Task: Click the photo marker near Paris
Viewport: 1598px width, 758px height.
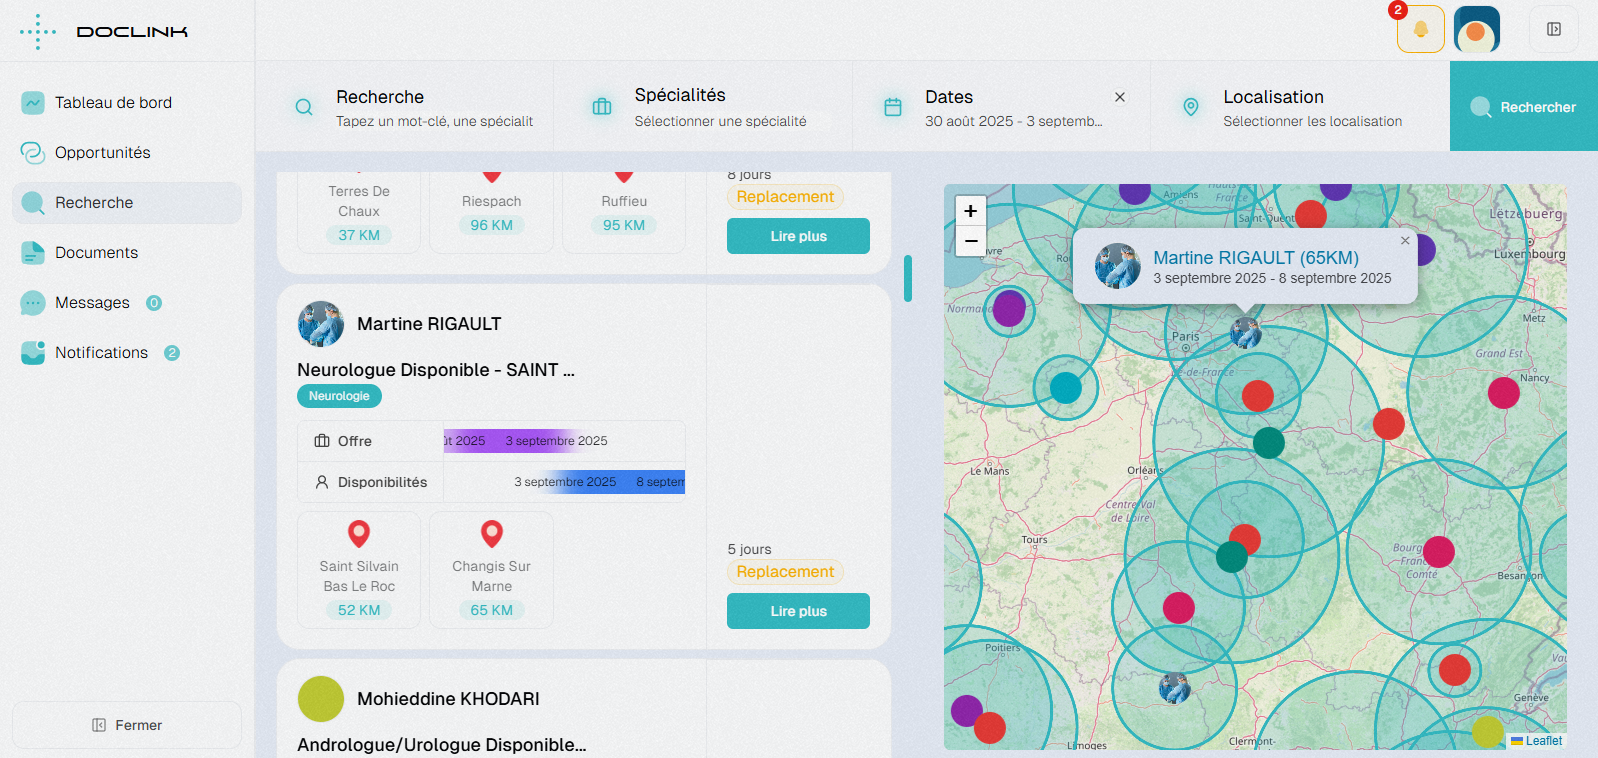Action: (x=1245, y=332)
